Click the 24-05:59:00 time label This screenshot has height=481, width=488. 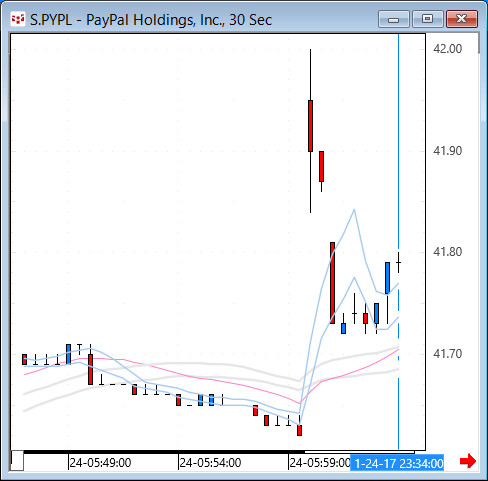320,463
